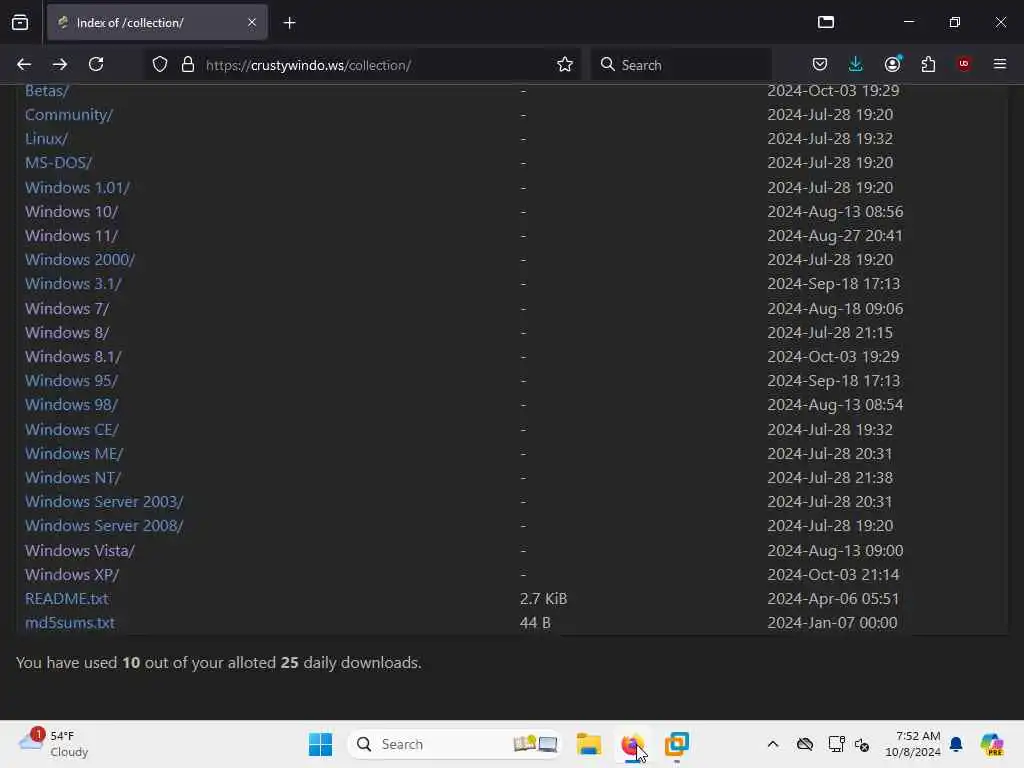The width and height of the screenshot is (1024, 768).
Task: Go forward with the browser forward arrow
Action: [x=60, y=64]
